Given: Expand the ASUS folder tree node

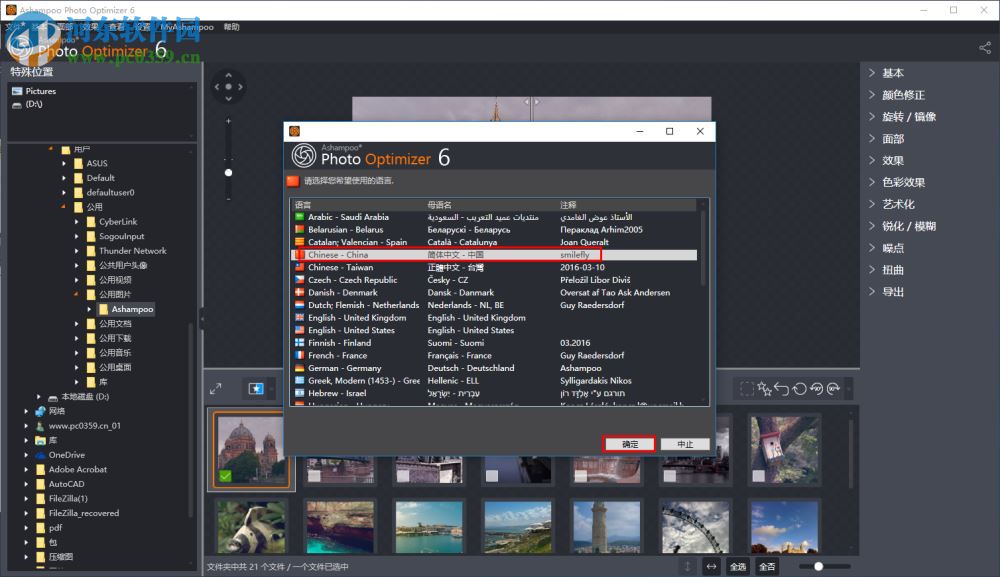Looking at the screenshot, I should (64, 163).
